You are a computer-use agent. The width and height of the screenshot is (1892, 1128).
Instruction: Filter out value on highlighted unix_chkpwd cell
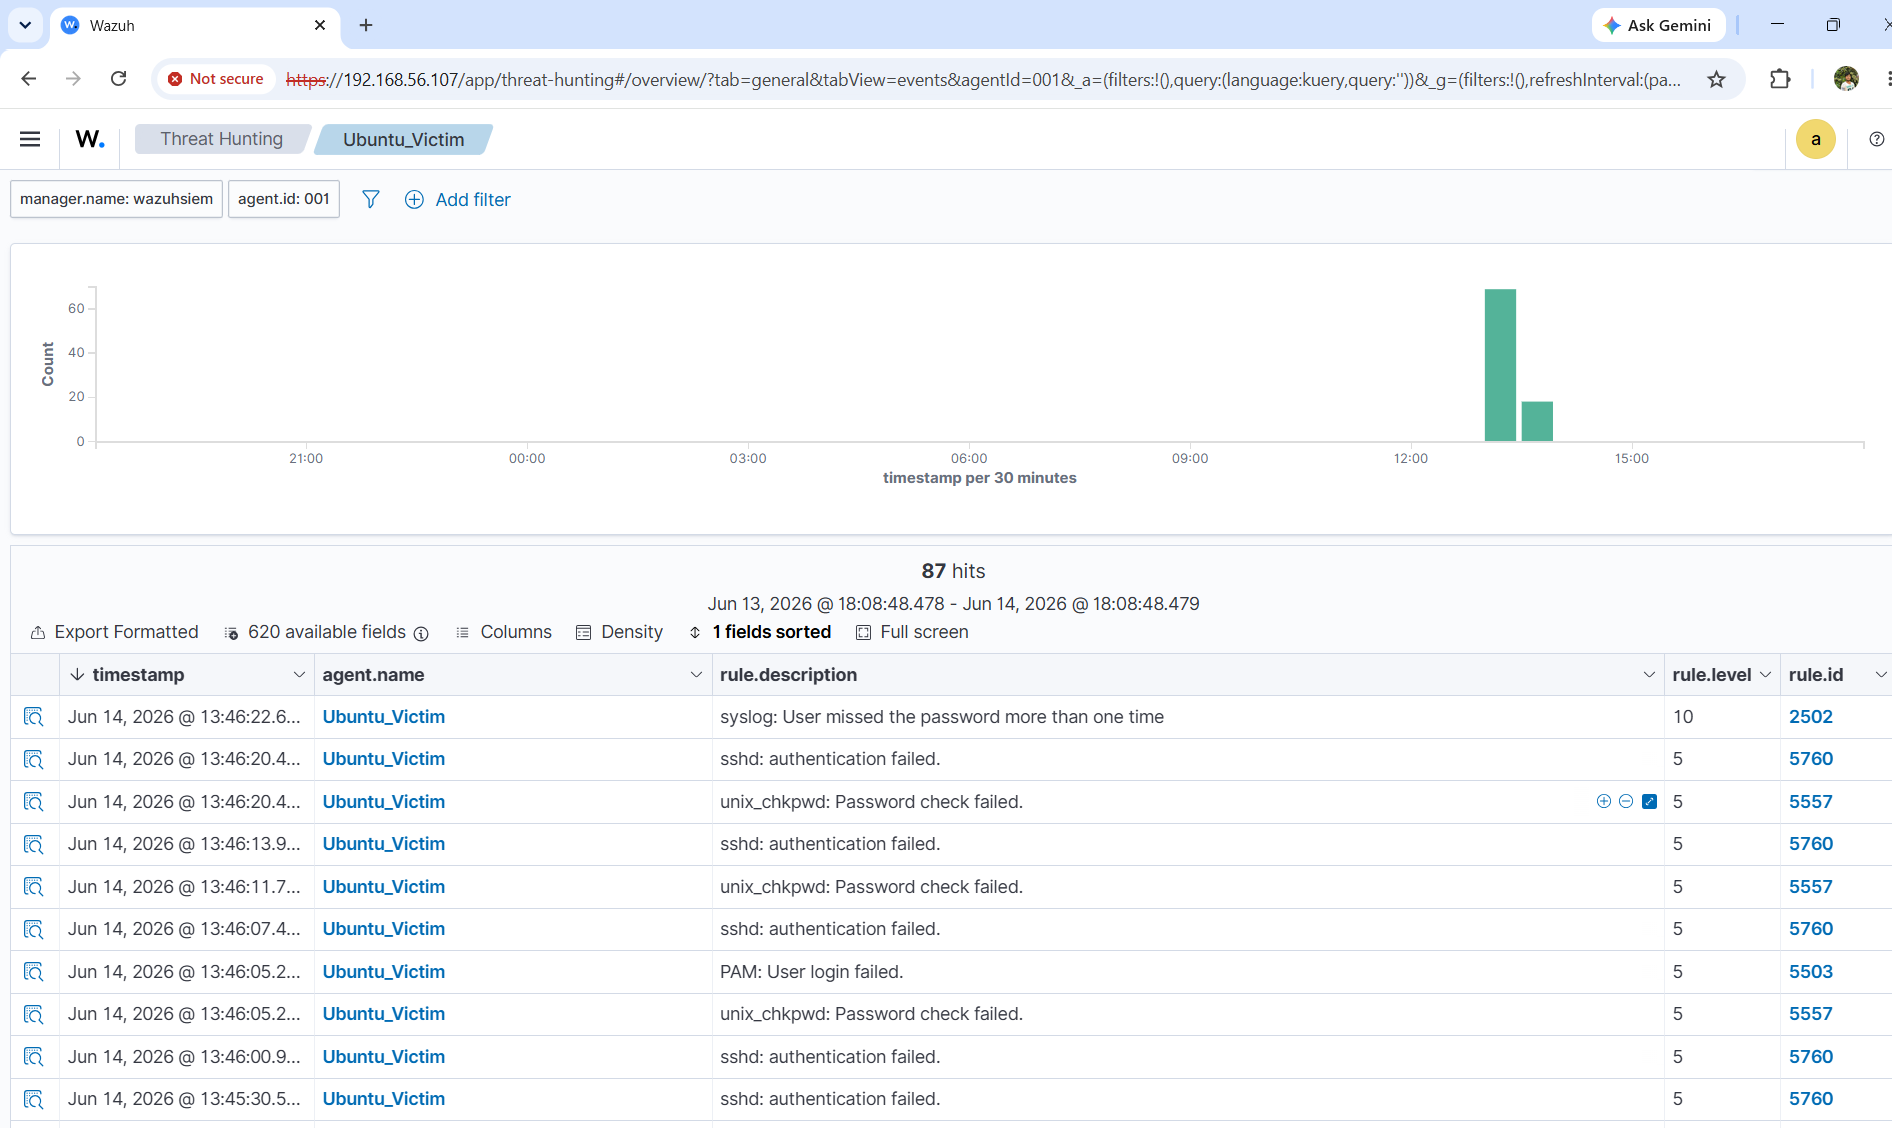pos(1626,801)
